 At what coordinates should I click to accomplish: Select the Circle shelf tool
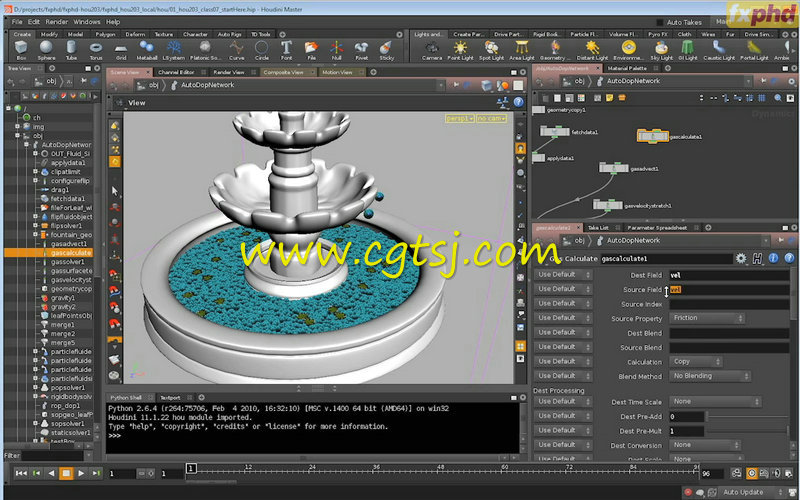coord(262,50)
